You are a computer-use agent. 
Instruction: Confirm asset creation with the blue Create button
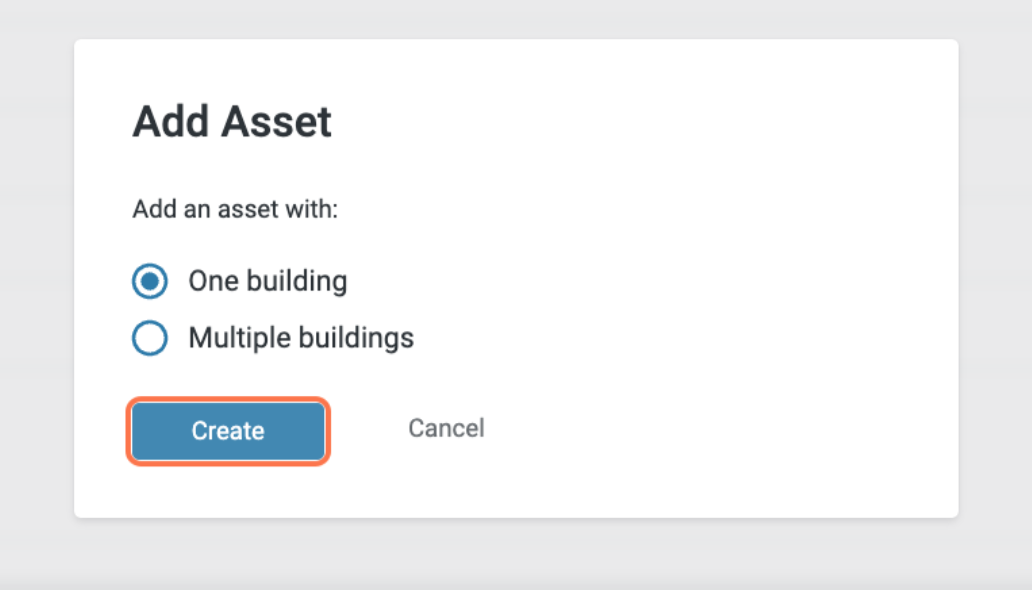click(228, 431)
